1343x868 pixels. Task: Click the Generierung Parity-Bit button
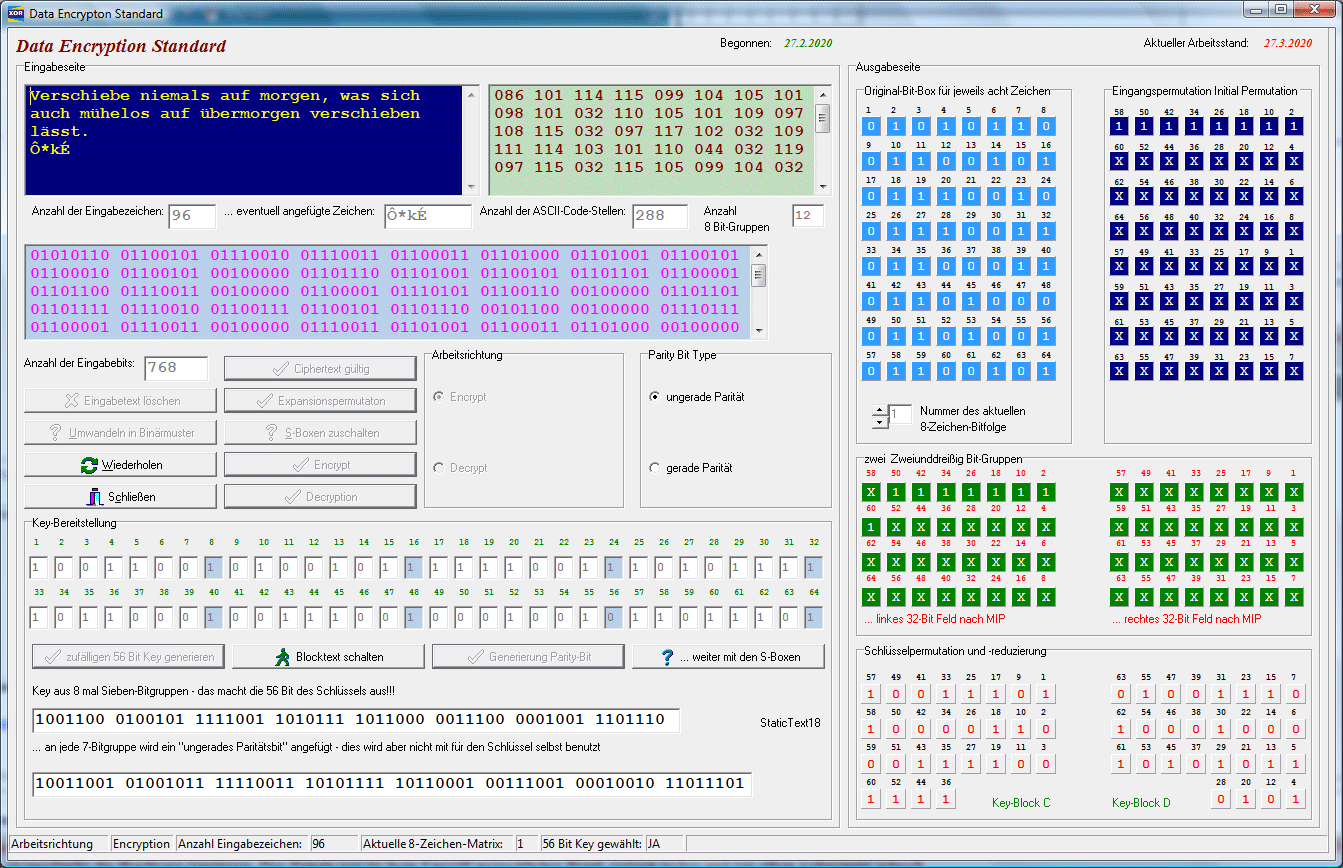pos(528,657)
